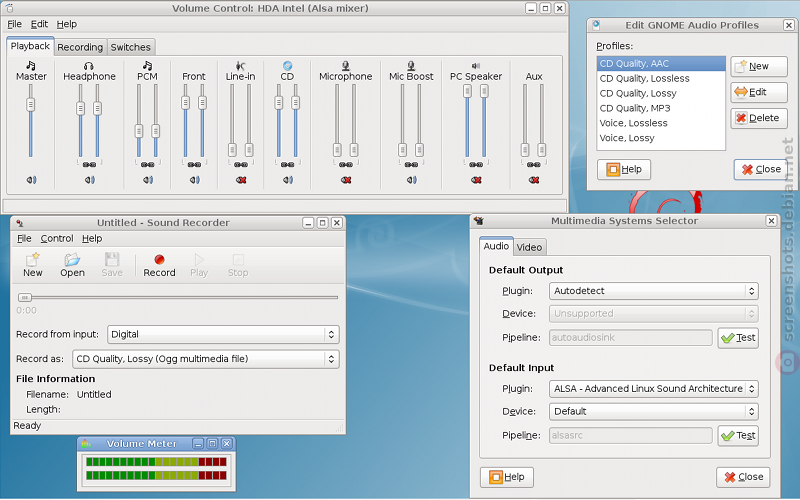
Task: Click the Stop toolbar button
Action: click(238, 265)
